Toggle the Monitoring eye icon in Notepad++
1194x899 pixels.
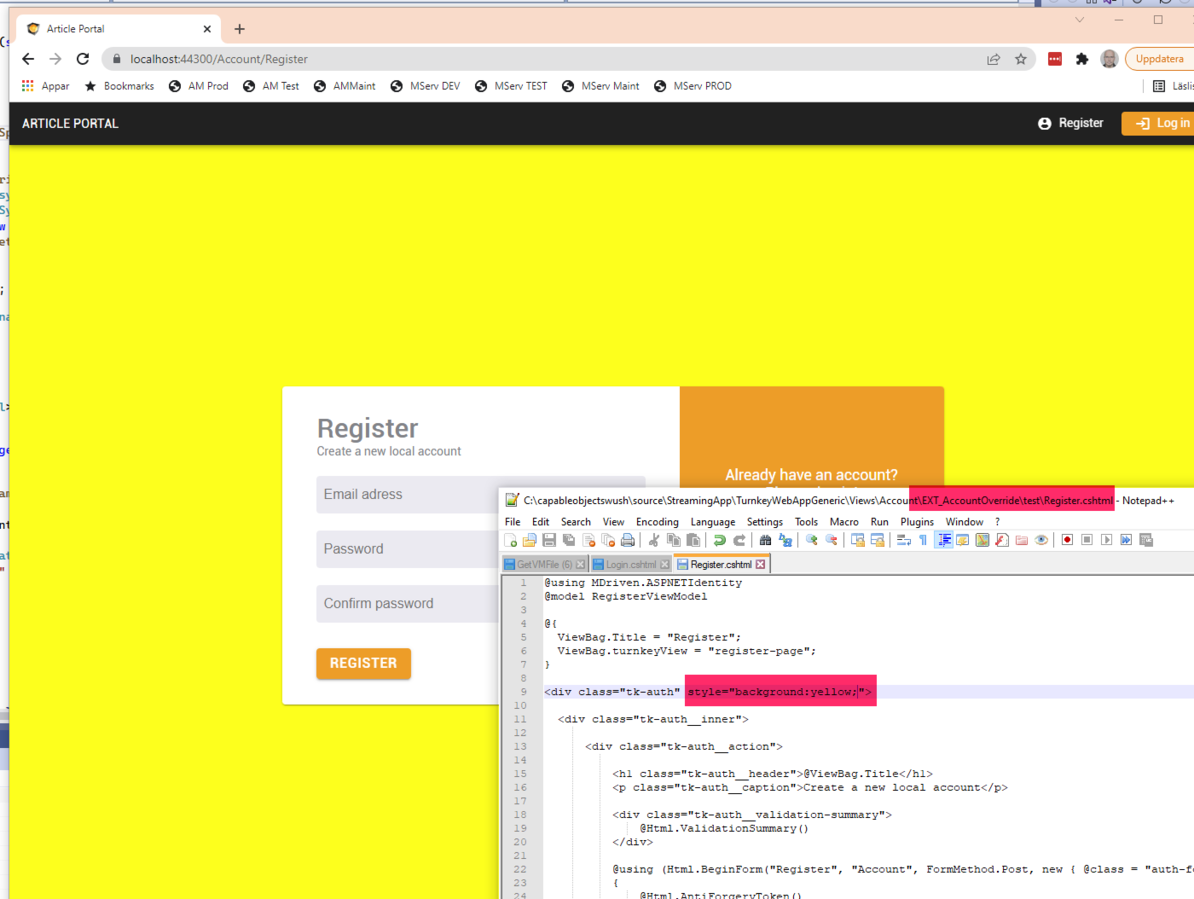pyautogui.click(x=1041, y=540)
